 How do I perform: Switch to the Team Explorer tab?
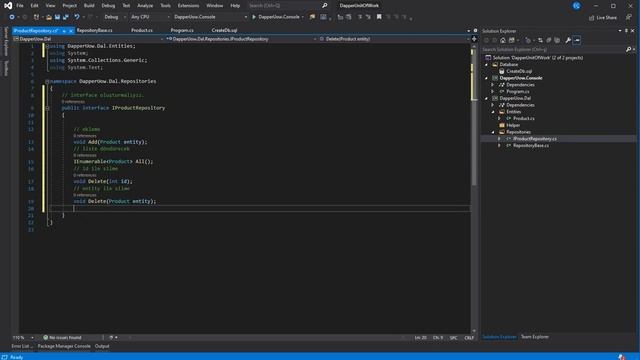pos(535,337)
